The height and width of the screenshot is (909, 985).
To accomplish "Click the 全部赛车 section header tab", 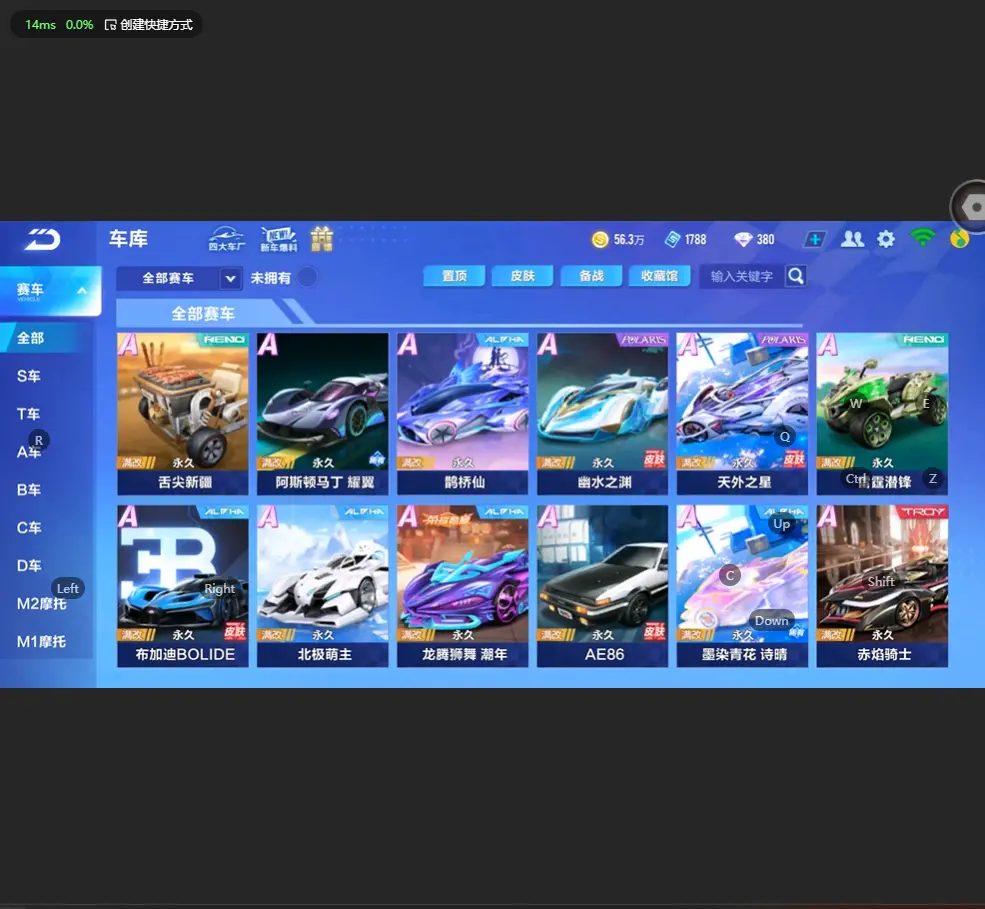I will click(202, 313).
